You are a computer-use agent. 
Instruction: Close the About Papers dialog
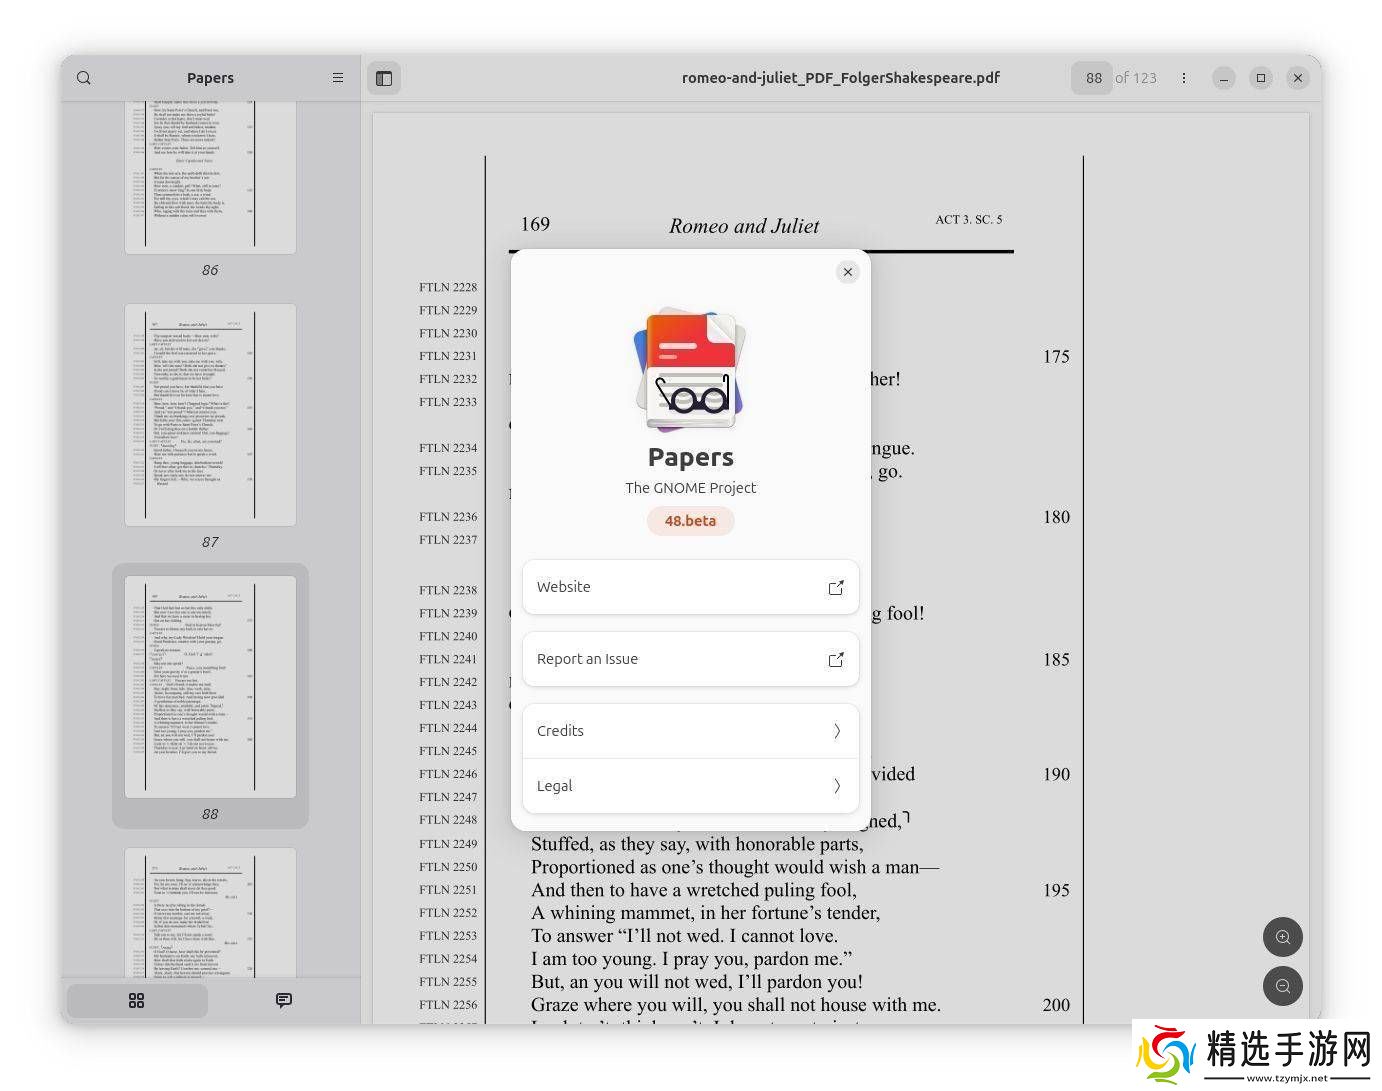pyautogui.click(x=848, y=272)
